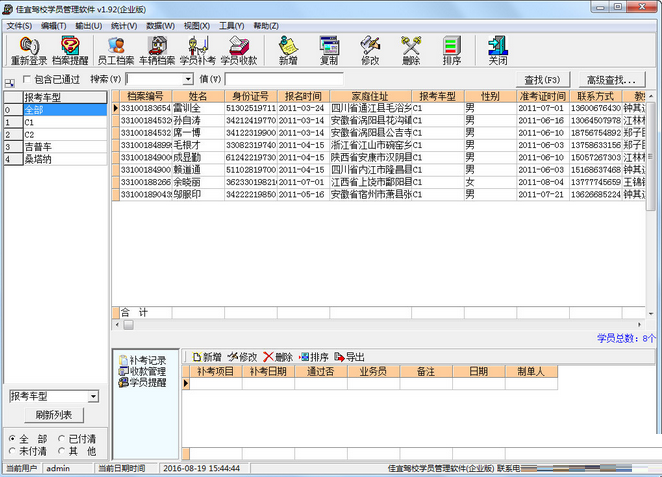This screenshot has height=477, width=662.
Task: Open the 视图(X) menu
Action: pos(197,26)
